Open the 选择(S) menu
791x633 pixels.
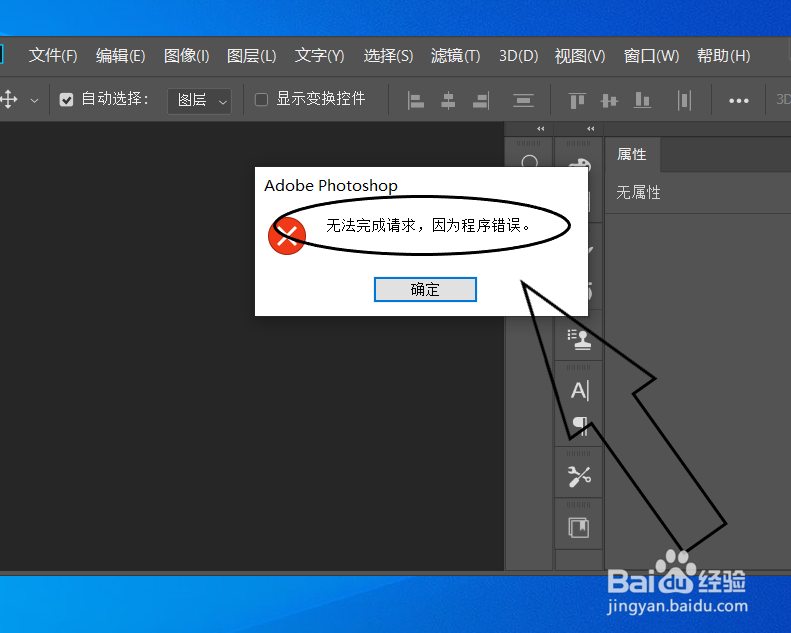(388, 55)
